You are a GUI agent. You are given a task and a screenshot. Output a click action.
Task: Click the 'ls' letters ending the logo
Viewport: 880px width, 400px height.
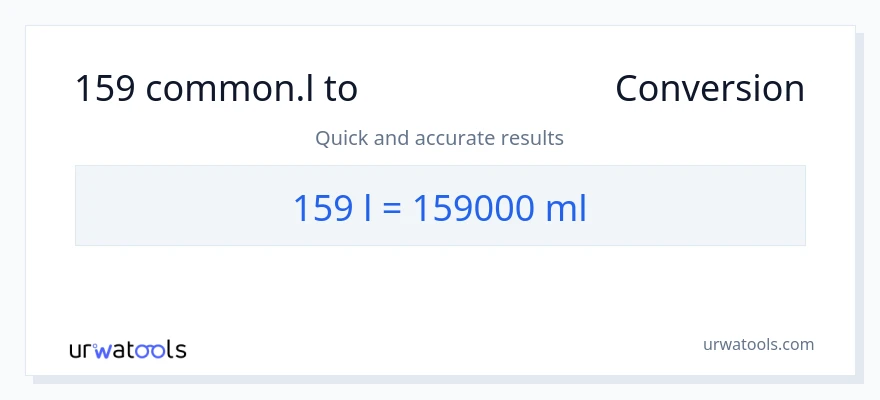click(x=178, y=350)
